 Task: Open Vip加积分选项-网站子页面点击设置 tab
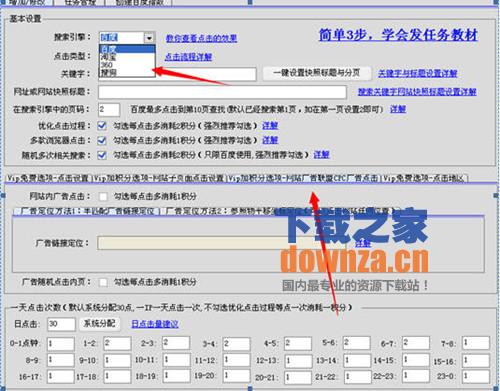click(x=159, y=178)
